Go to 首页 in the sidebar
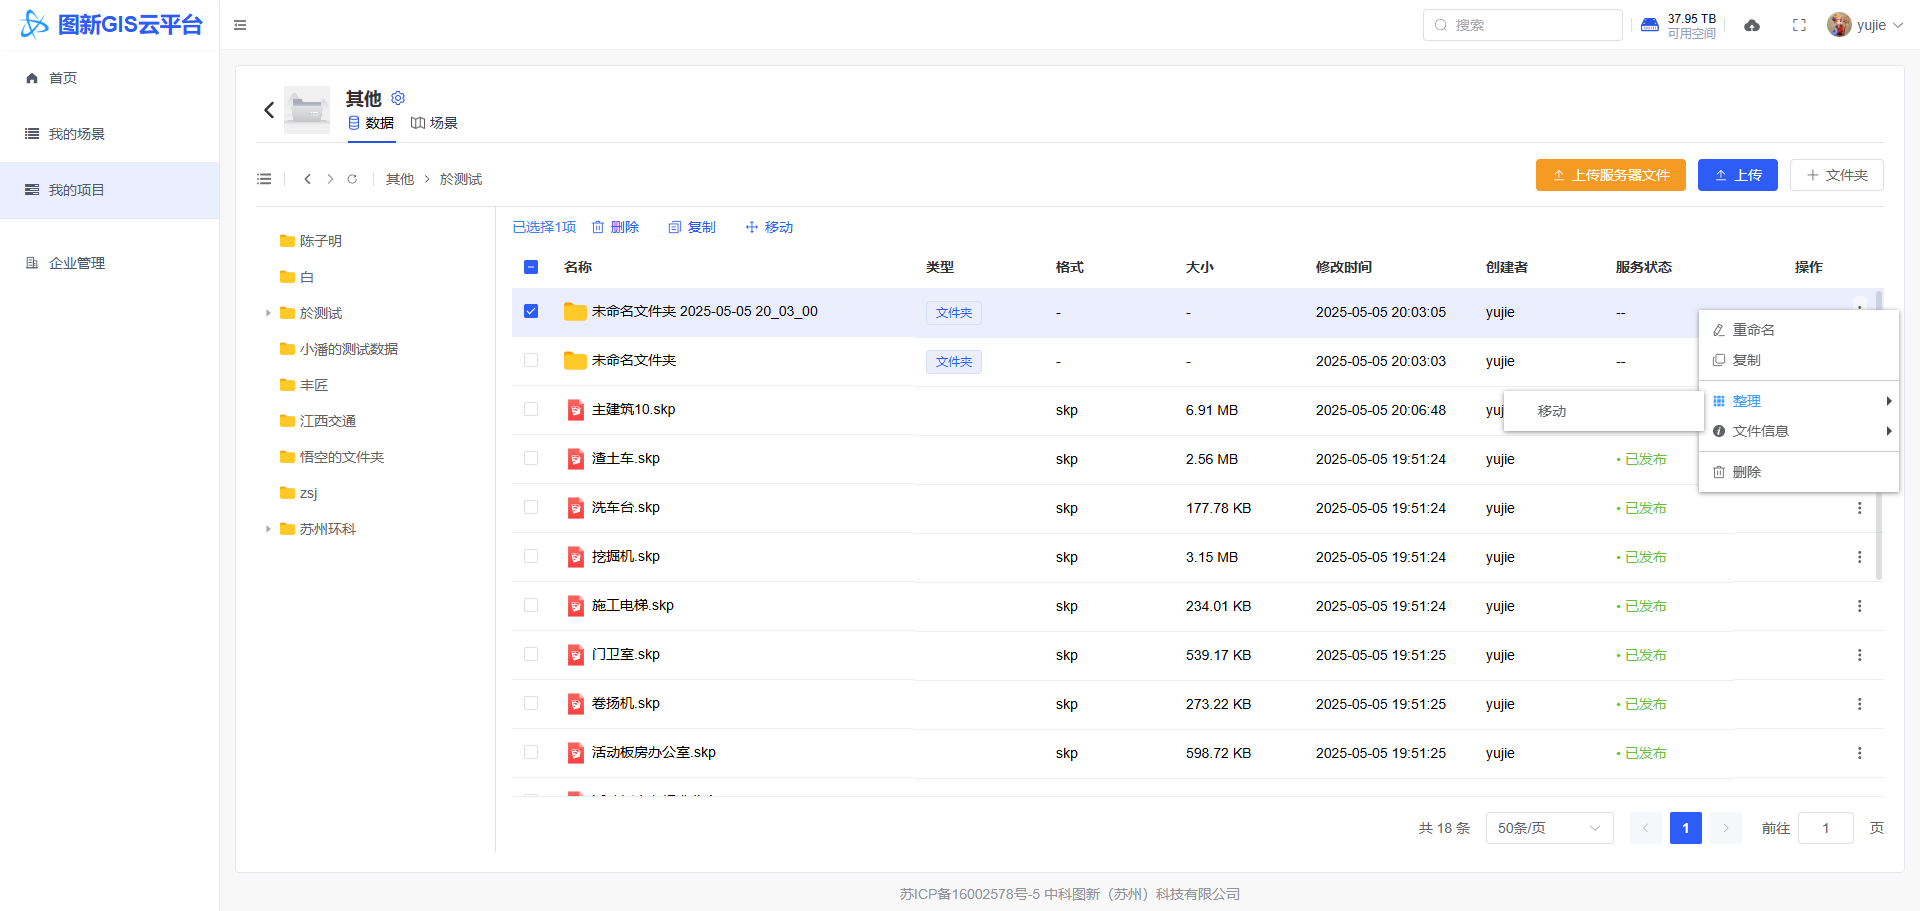The image size is (1920, 911). (110, 78)
